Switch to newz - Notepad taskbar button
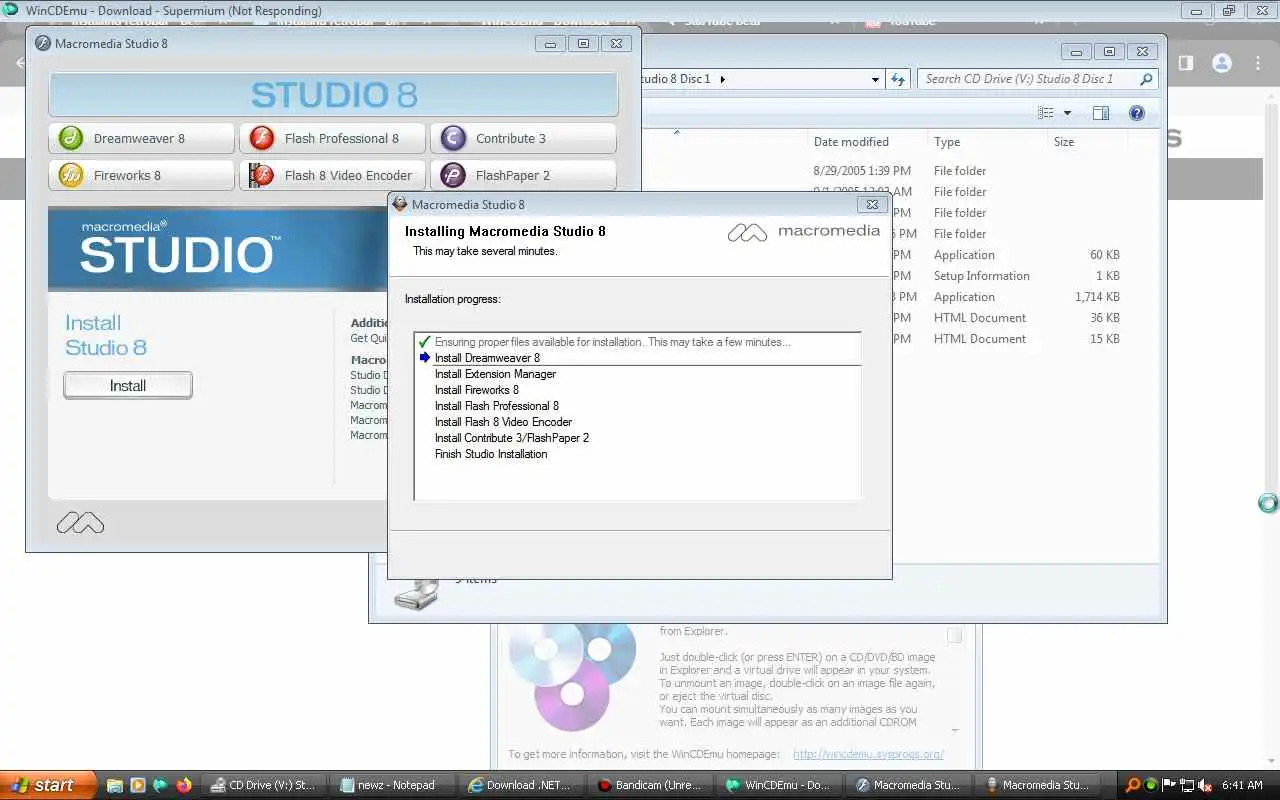 coord(393,785)
